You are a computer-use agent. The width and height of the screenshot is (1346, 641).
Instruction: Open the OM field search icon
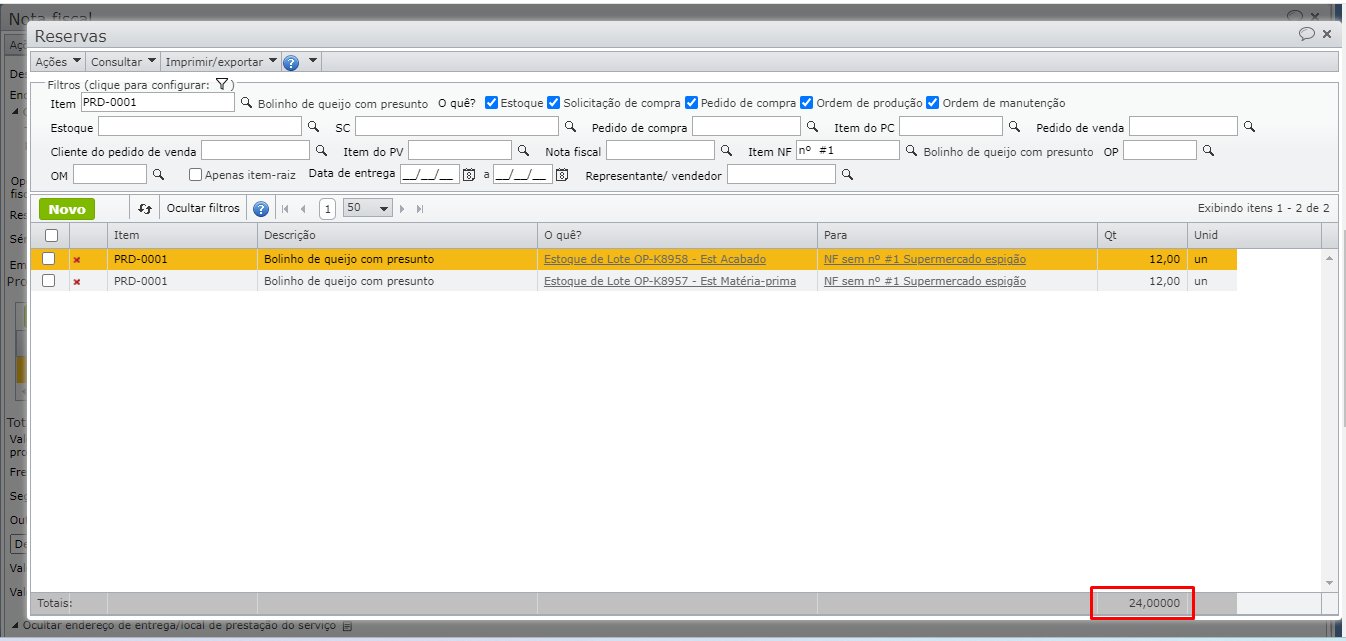[158, 175]
